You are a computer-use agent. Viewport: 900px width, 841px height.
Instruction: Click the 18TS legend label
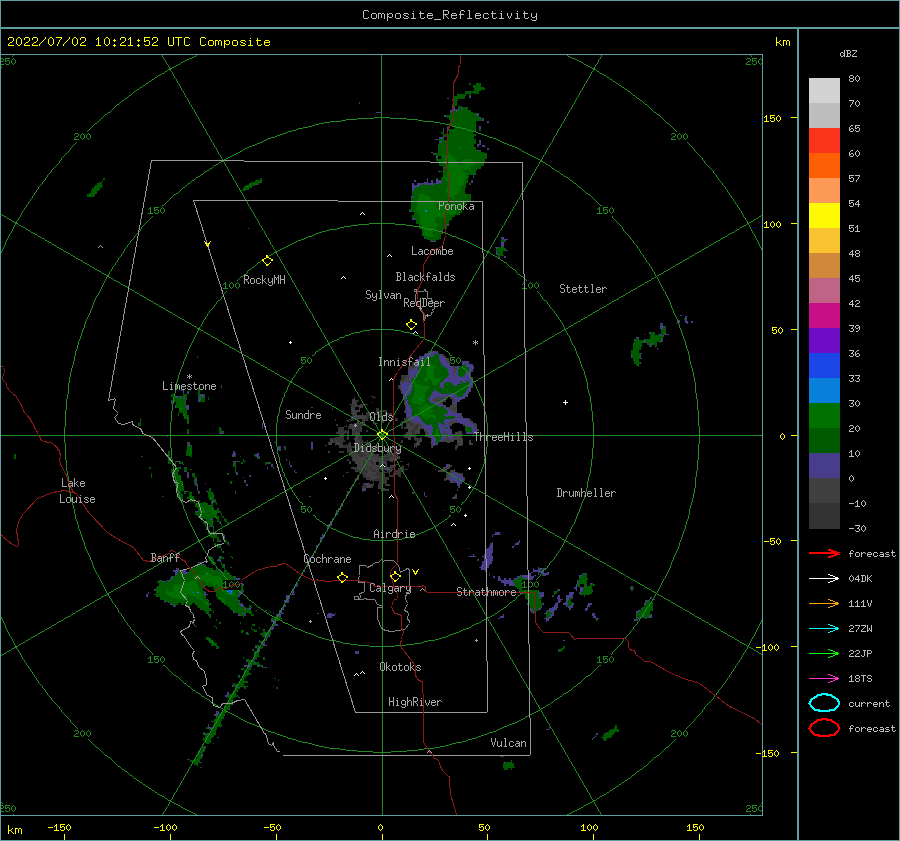860,679
